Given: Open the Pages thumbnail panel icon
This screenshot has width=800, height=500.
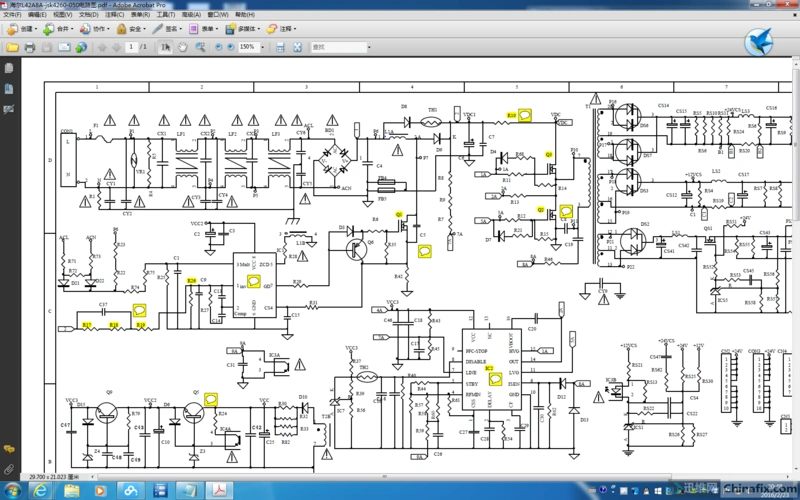Looking at the screenshot, I should tap(8, 68).
